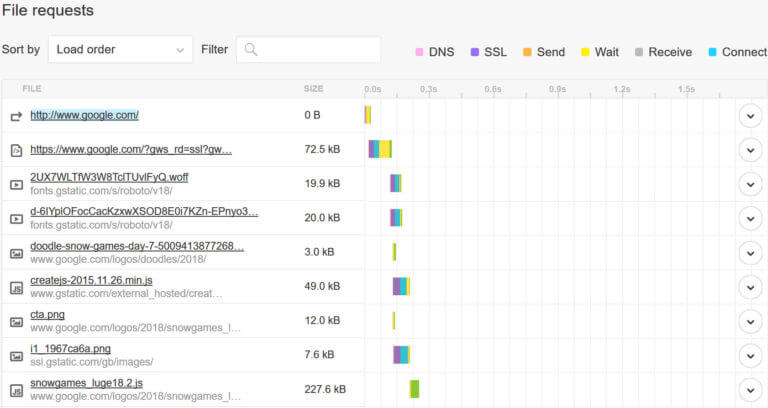768x408 pixels.
Task: Focus the Filter text input field
Action: coord(309,49)
